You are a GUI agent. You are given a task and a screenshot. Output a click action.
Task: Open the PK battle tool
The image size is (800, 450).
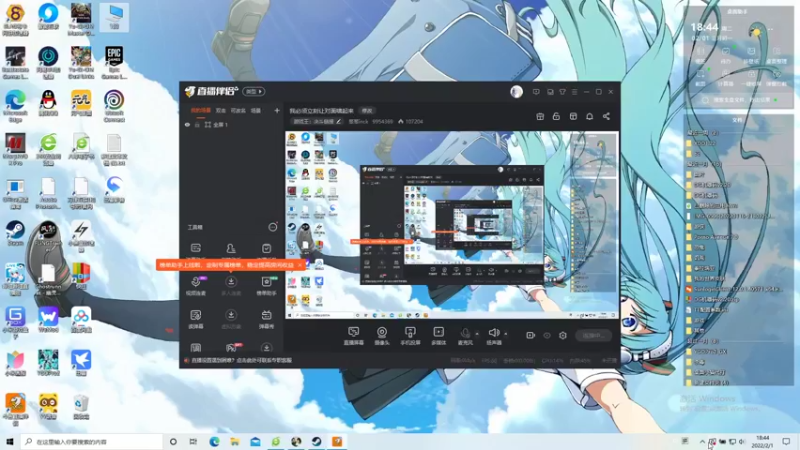[x=232, y=348]
